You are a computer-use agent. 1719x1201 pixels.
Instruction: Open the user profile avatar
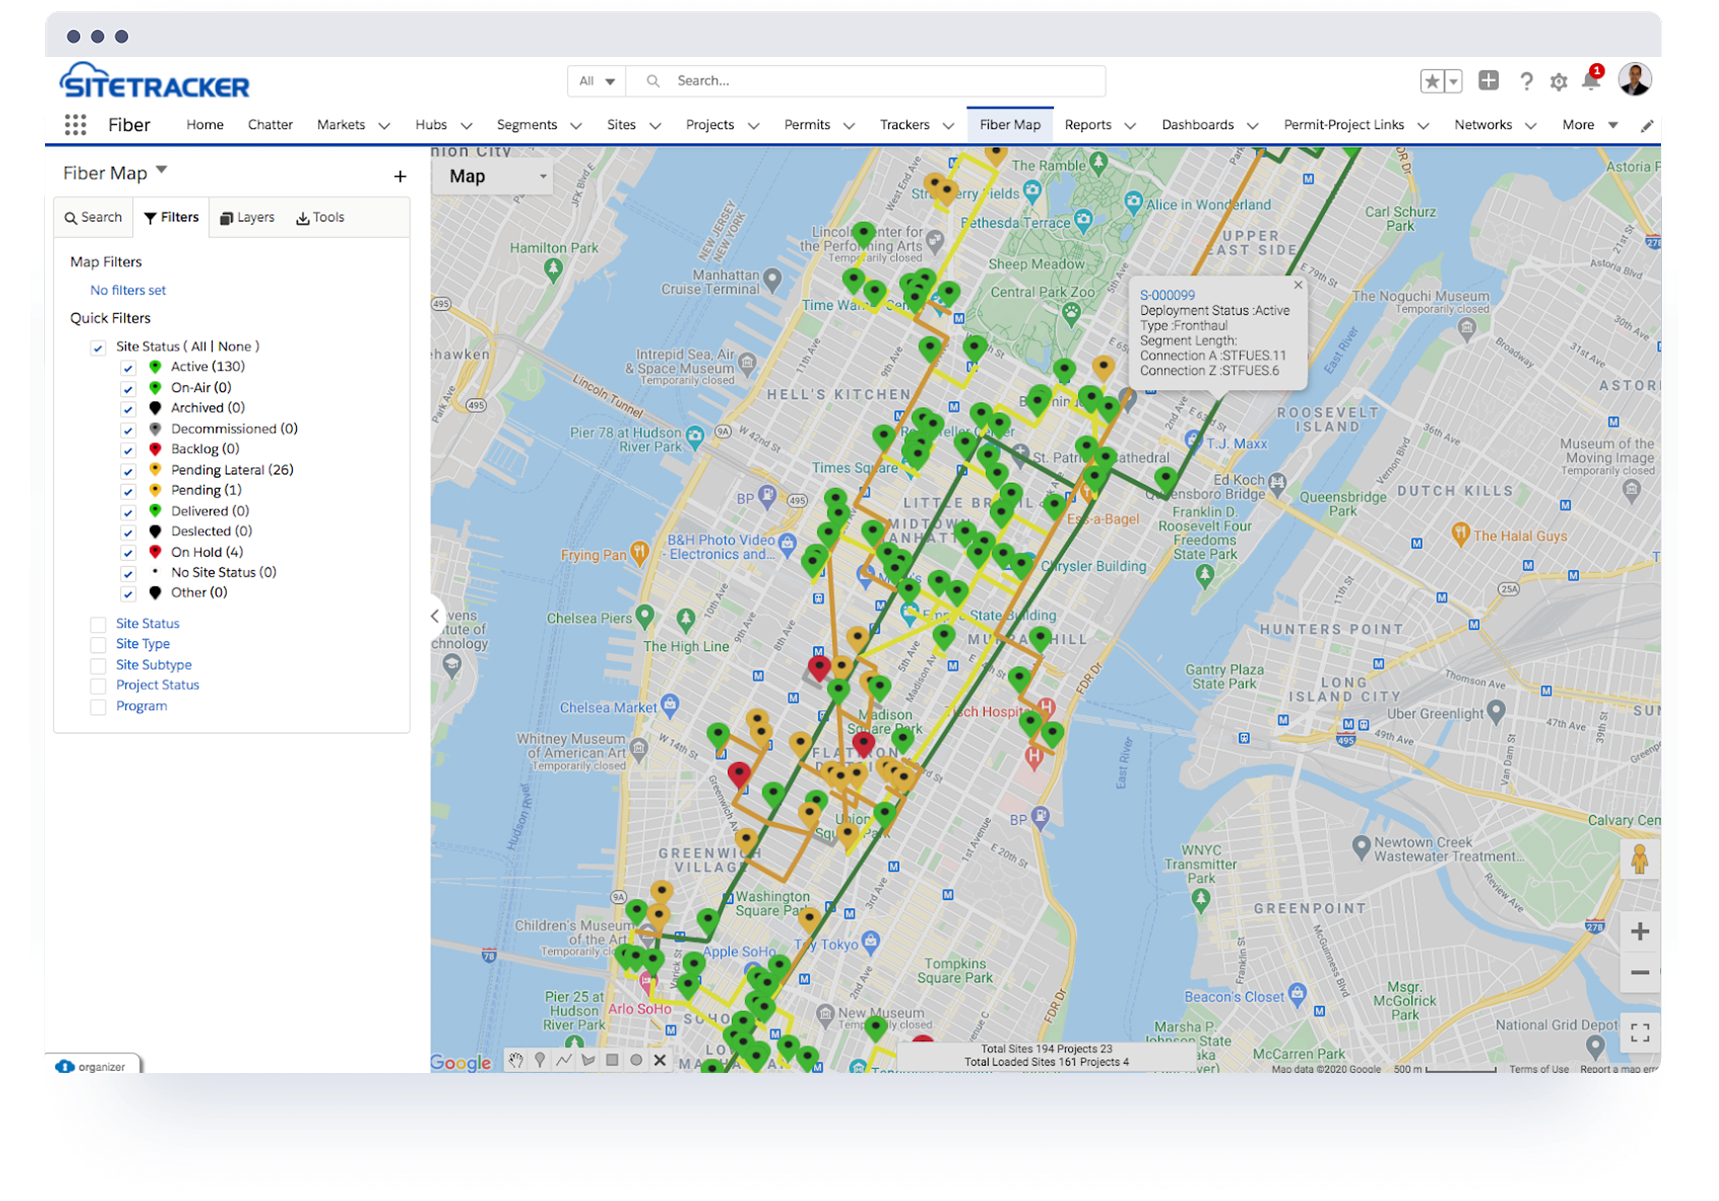[x=1635, y=79]
